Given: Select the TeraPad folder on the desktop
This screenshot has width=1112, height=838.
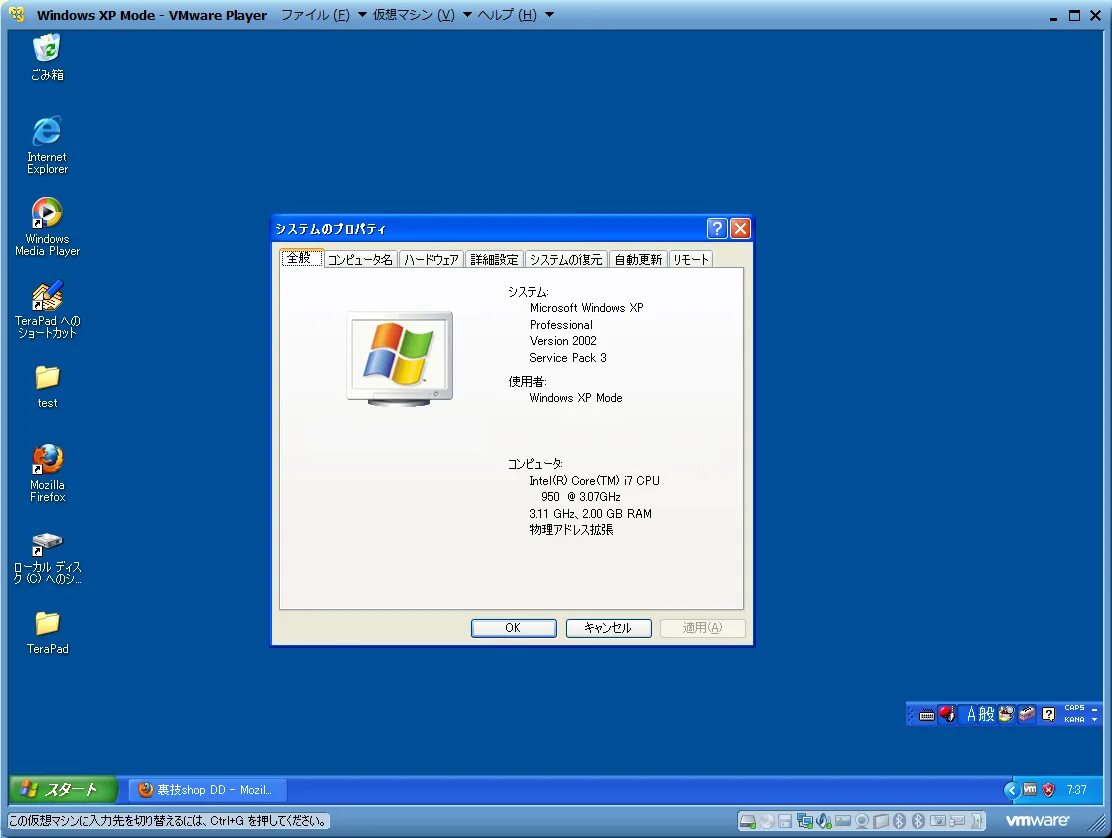Looking at the screenshot, I should pos(47,632).
